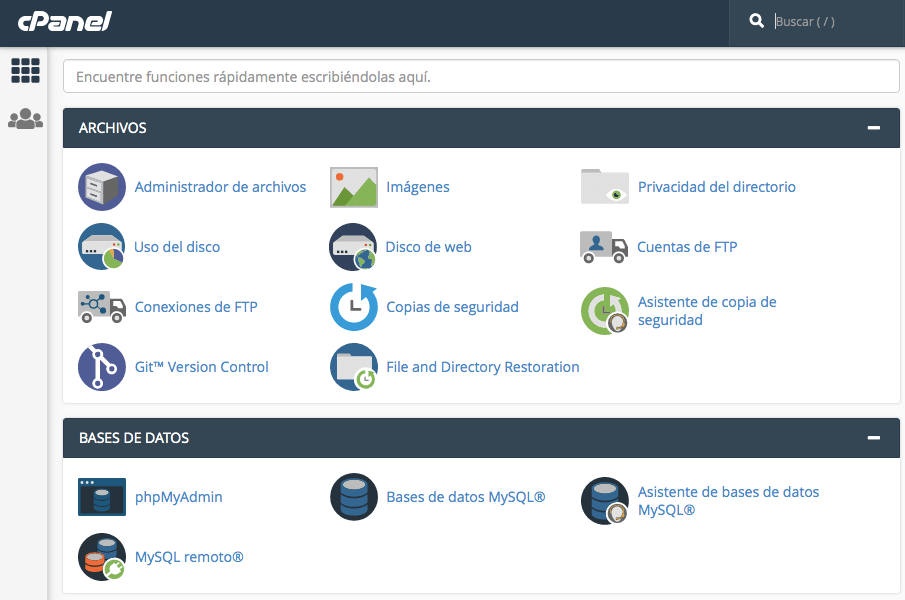
Task: Click the Buscar field in the top bar
Action: click(x=820, y=21)
